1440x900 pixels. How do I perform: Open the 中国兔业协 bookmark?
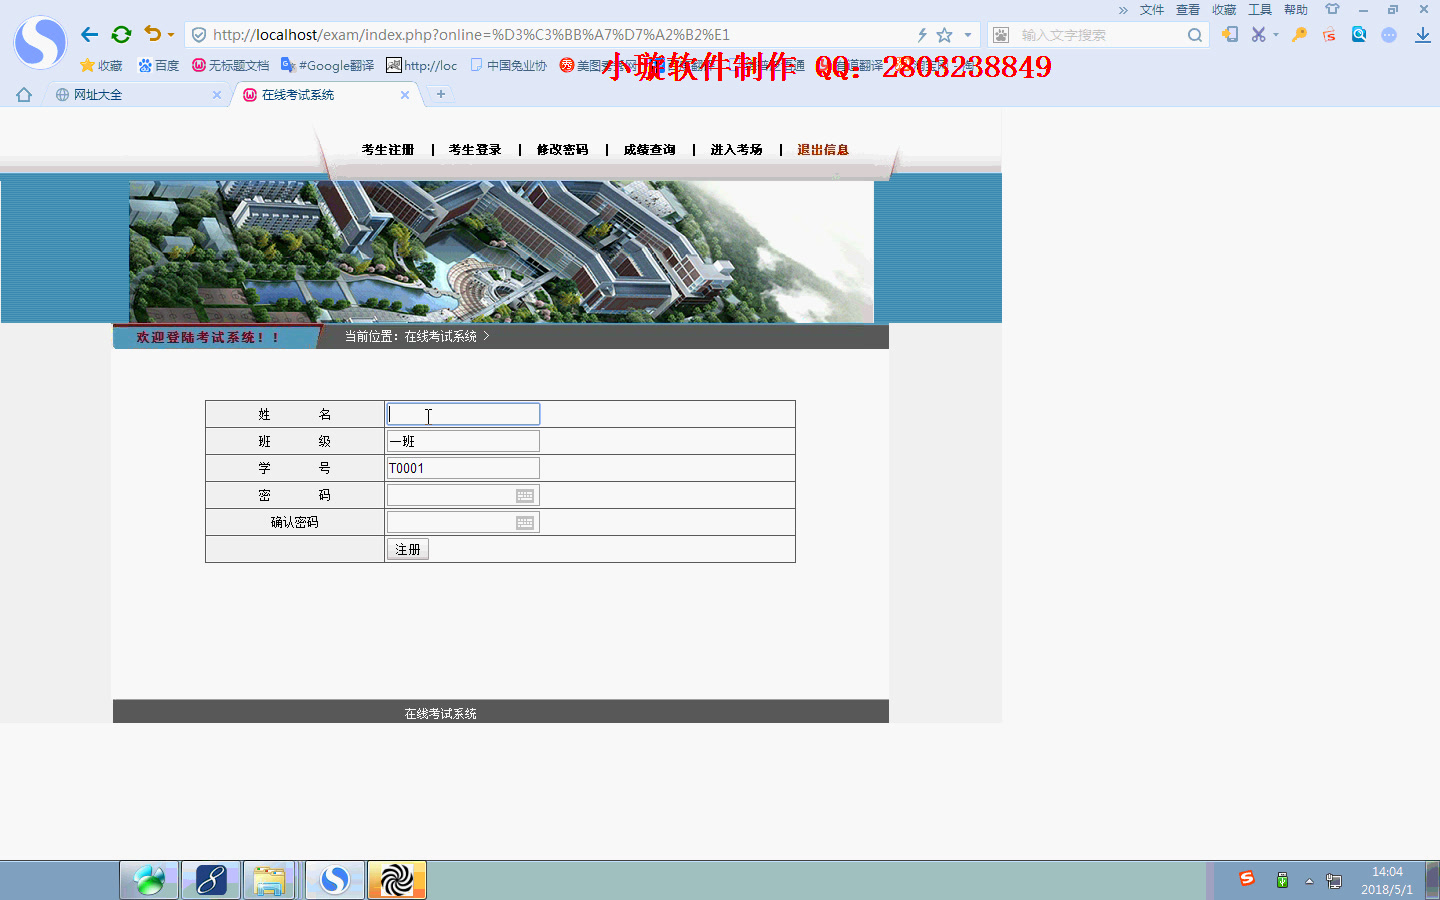pos(508,65)
